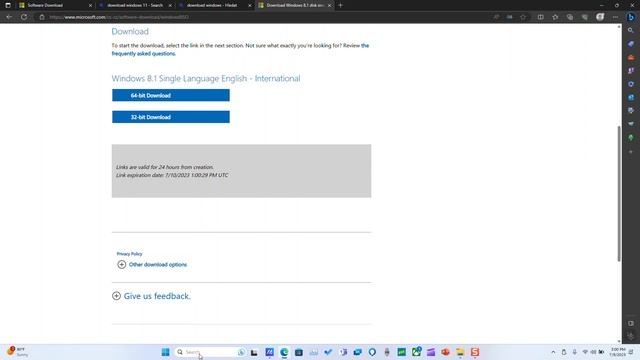Image resolution: width=640 pixels, height=360 pixels.
Task: Show hidden system tray icons
Action: 553,352
